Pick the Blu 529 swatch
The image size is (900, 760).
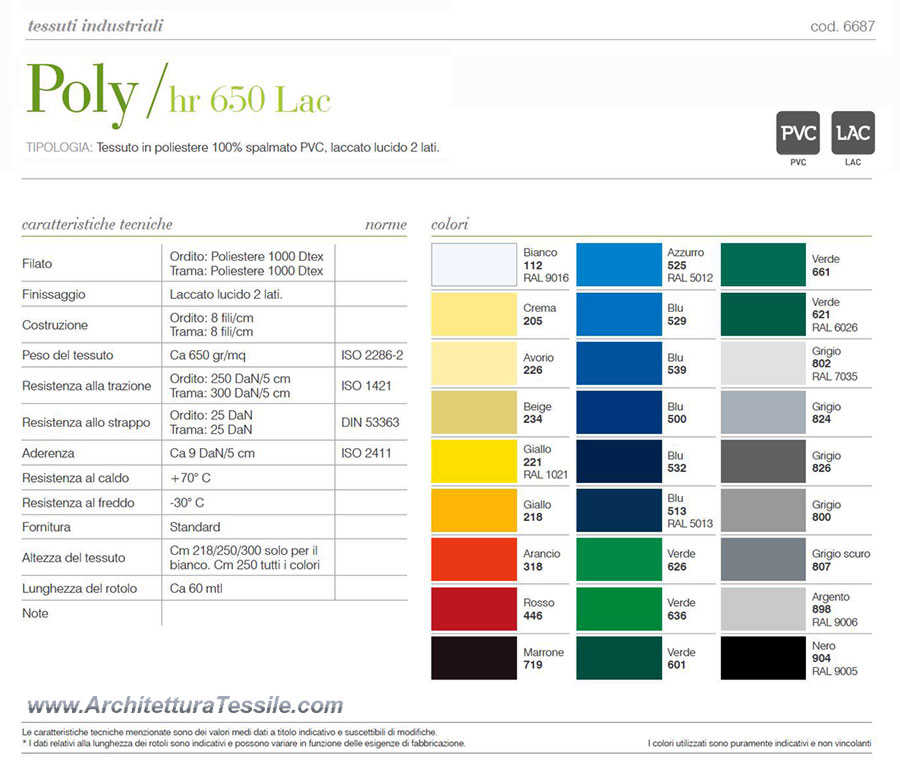pyautogui.click(x=619, y=315)
